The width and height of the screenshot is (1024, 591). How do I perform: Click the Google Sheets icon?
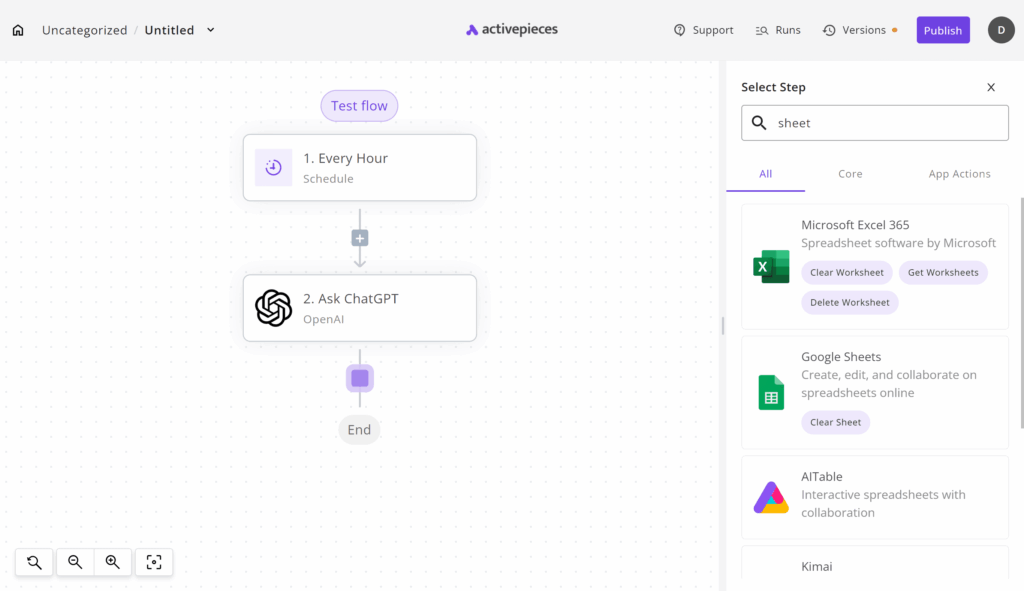coord(771,392)
